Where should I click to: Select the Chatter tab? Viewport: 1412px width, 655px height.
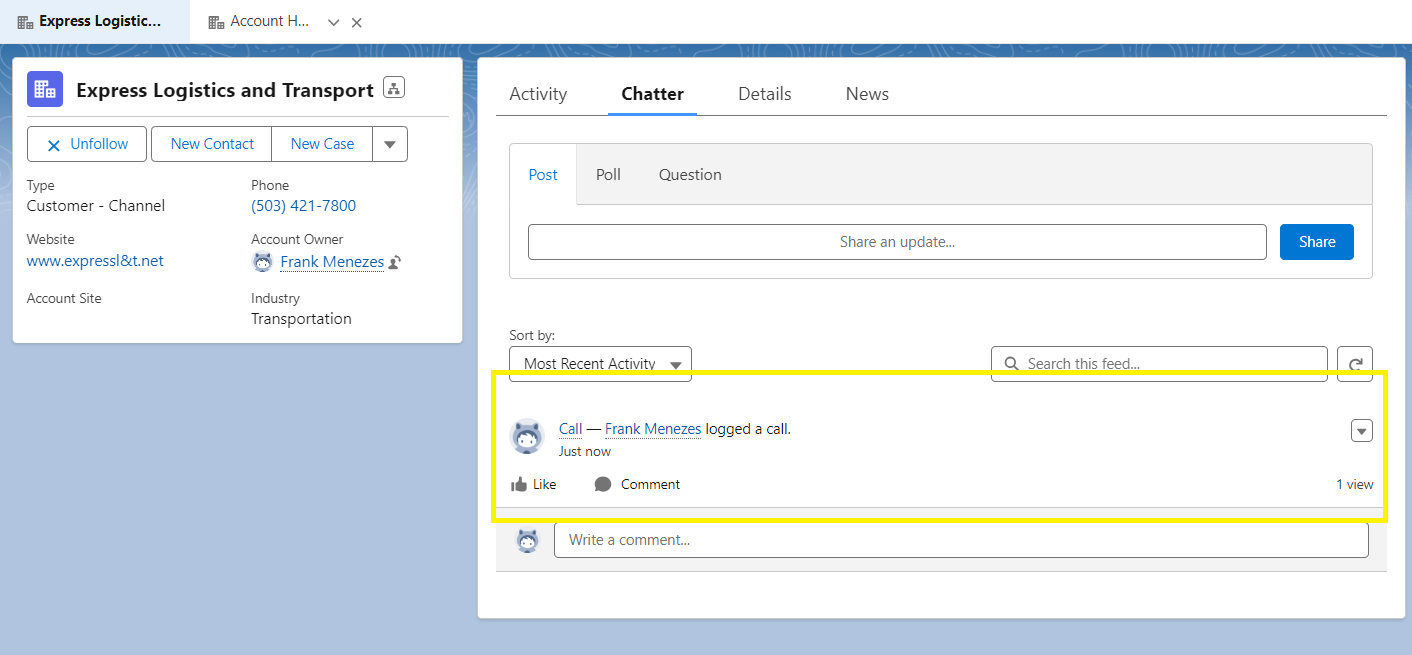click(x=653, y=94)
